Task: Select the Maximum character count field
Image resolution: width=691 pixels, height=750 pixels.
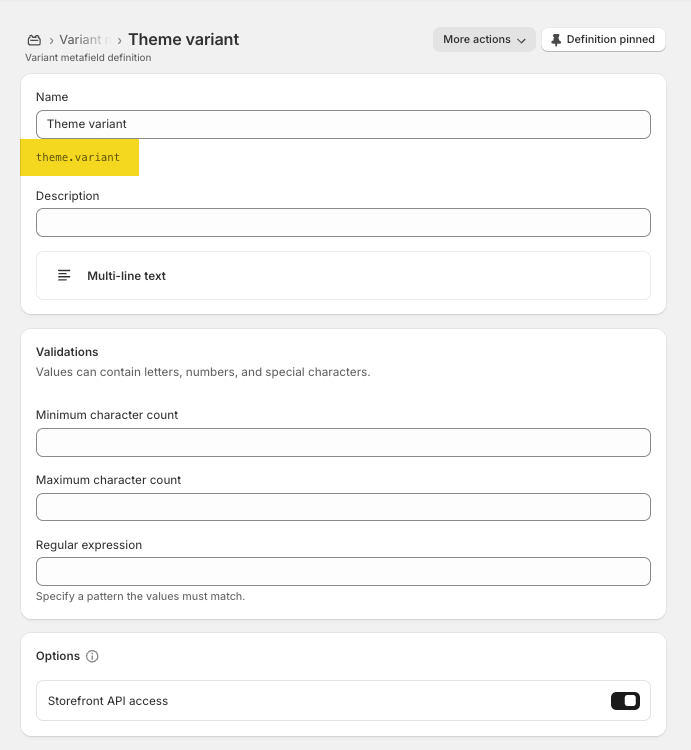Action: (343, 507)
